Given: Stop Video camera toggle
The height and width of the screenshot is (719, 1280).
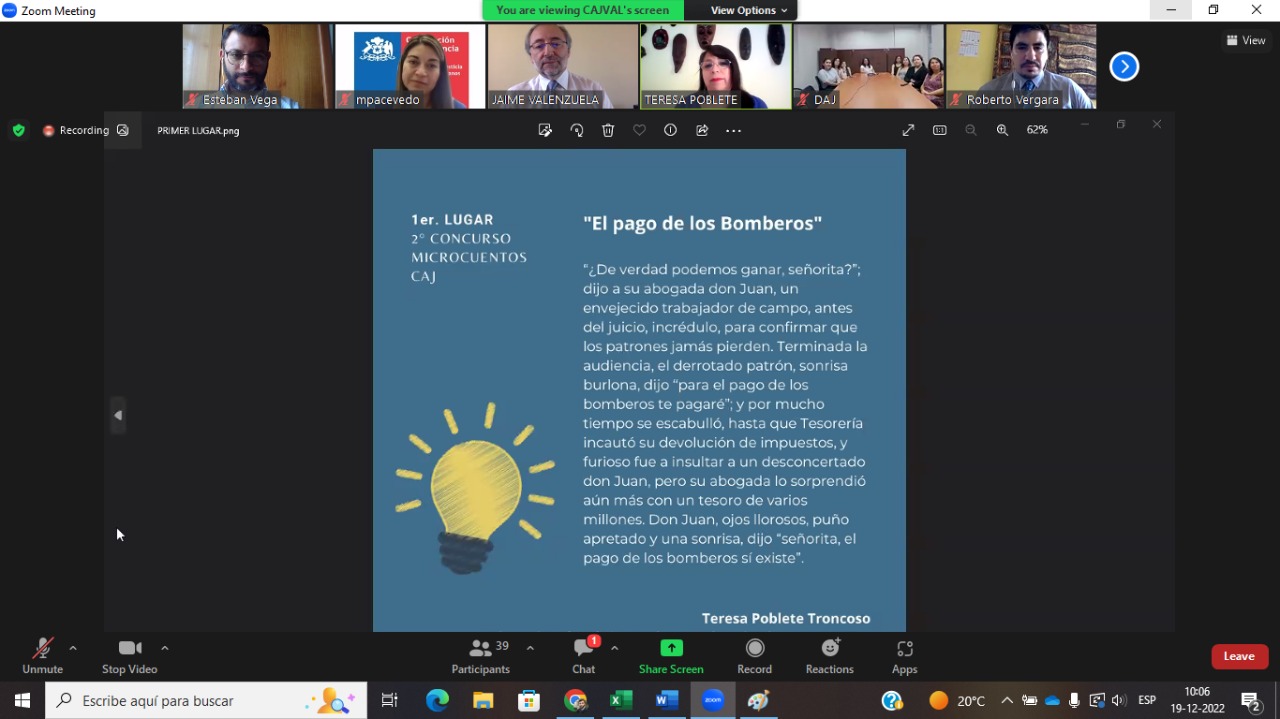Looking at the screenshot, I should (x=130, y=656).
